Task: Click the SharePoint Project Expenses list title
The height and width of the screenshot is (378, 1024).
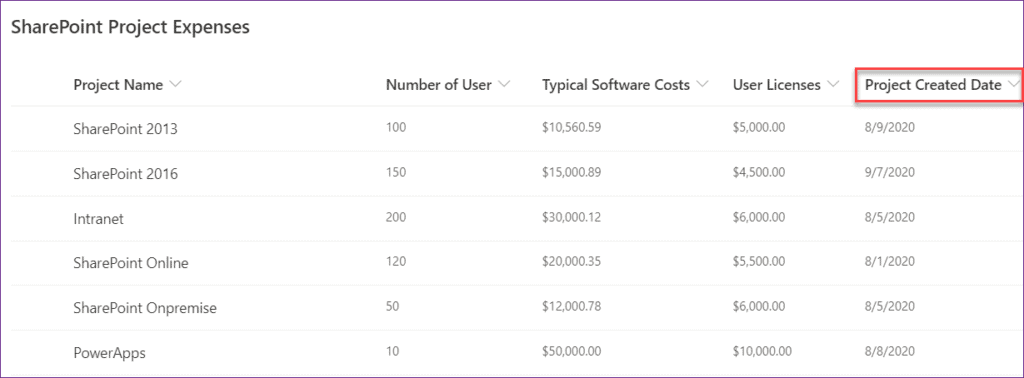Action: point(131,27)
